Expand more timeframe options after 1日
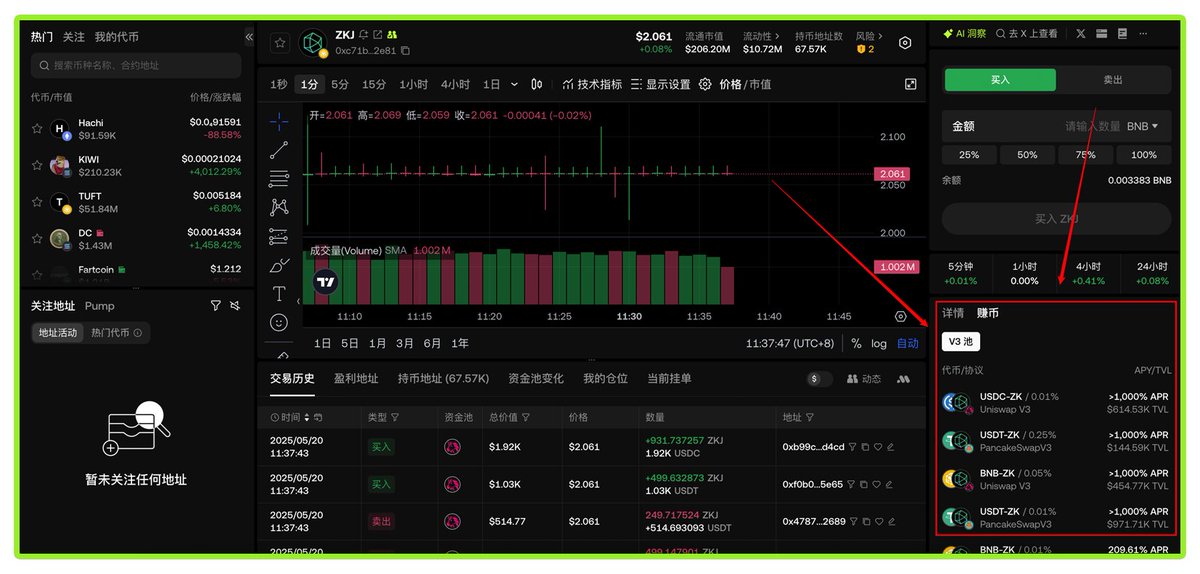 [515, 85]
